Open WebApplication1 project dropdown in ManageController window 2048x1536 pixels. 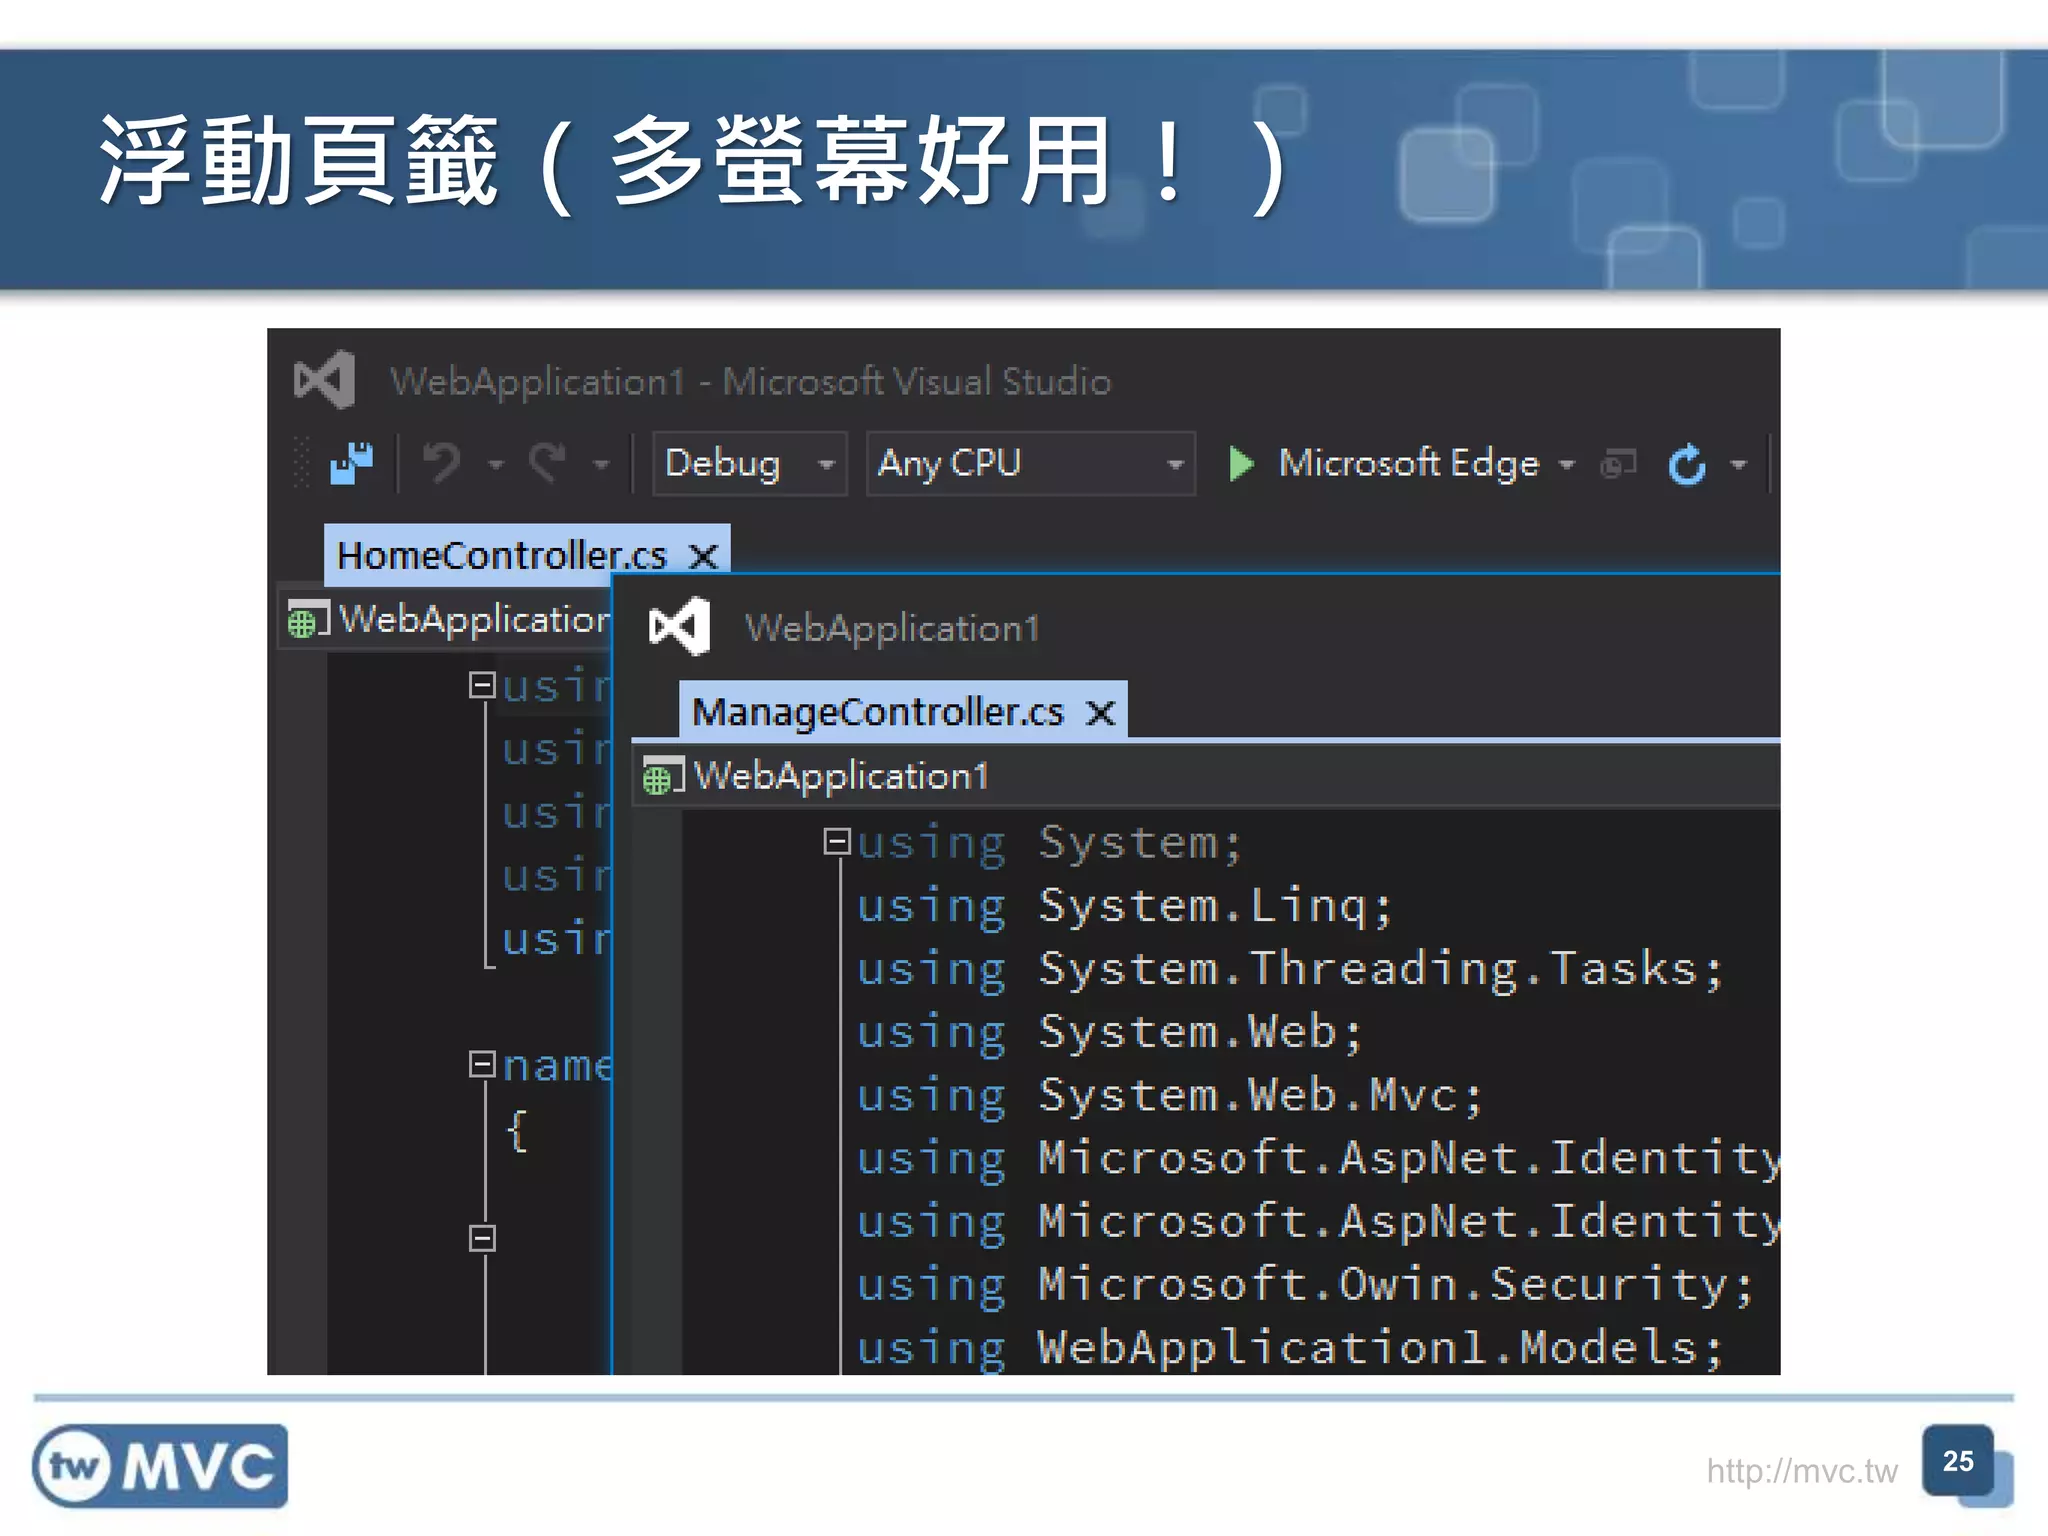(x=1207, y=776)
